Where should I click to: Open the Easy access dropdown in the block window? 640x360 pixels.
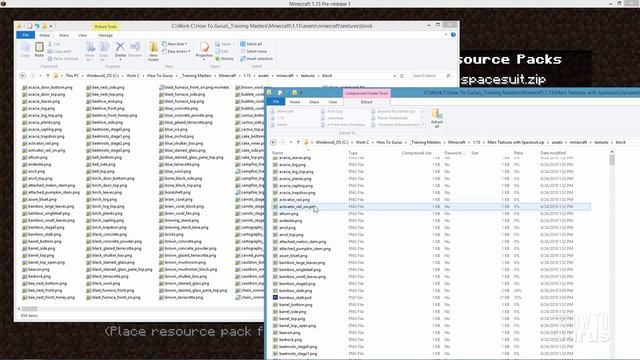coord(176,51)
